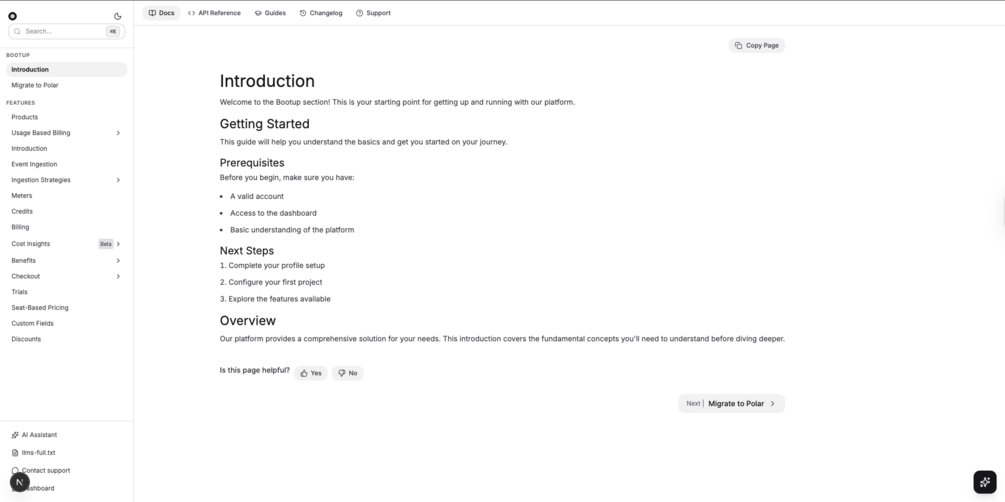Expand the Ingestion Strategies section
The image size is (1005, 502).
coord(118,180)
